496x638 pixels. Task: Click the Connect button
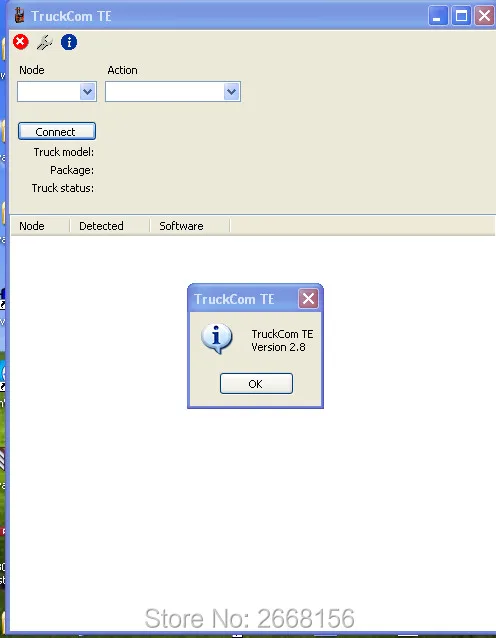click(57, 131)
